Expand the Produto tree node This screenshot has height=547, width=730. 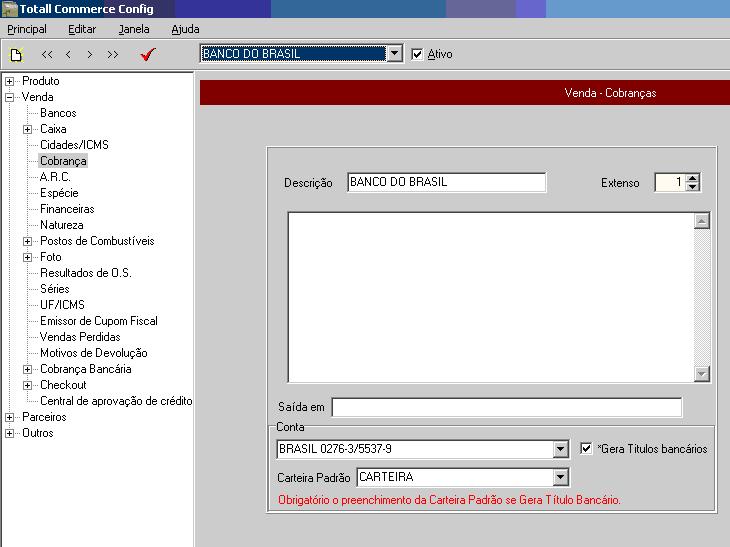point(10,81)
